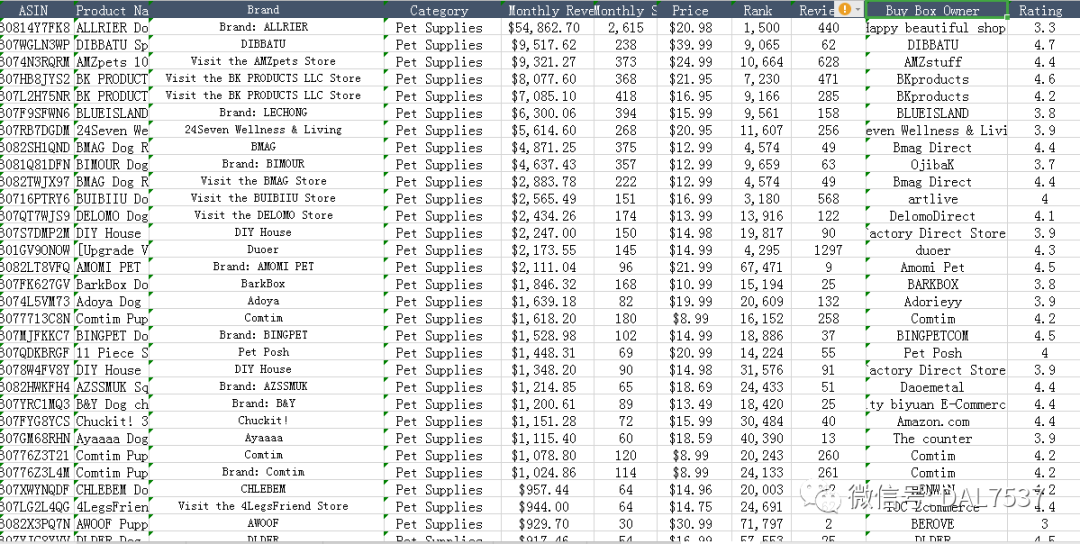This screenshot has height=544, width=1080.
Task: Select the $1,115.40 revenue cell
Action: coord(547,439)
